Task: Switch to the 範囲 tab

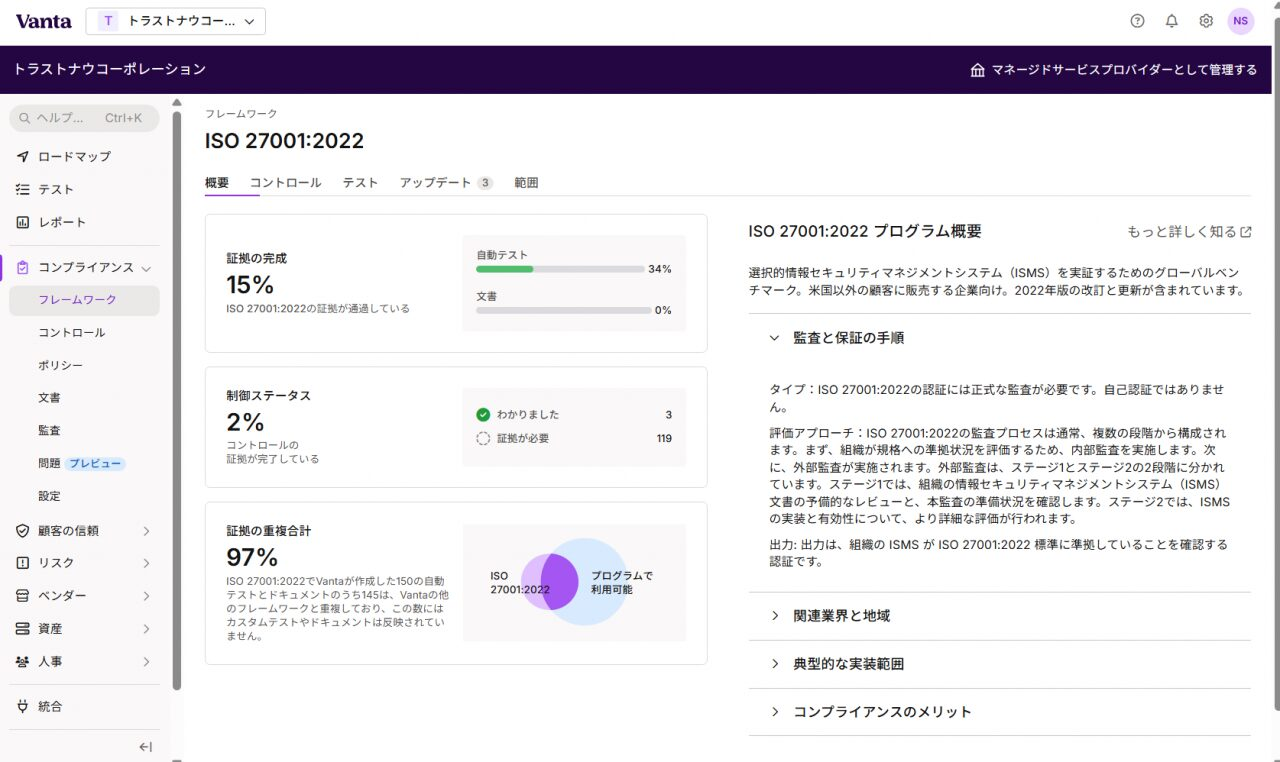Action: [x=526, y=183]
